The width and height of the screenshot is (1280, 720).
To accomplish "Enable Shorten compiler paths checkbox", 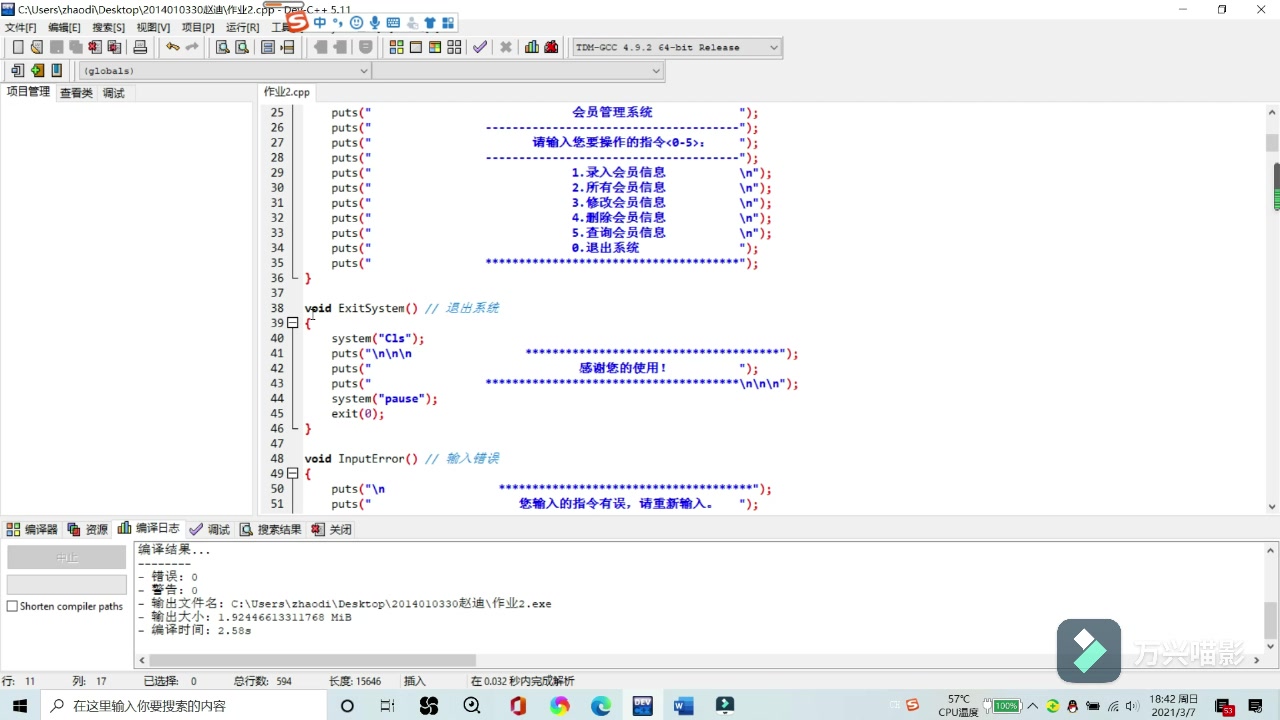I will 12,606.
